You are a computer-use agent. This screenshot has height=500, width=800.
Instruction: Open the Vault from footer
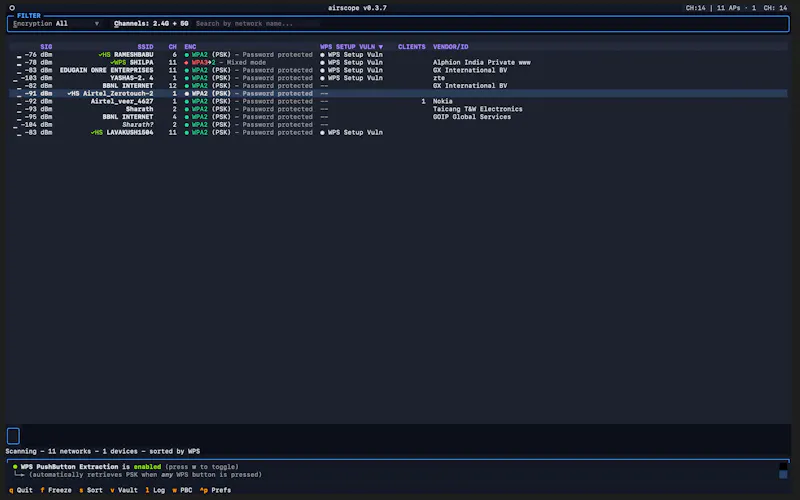[x=124, y=490]
